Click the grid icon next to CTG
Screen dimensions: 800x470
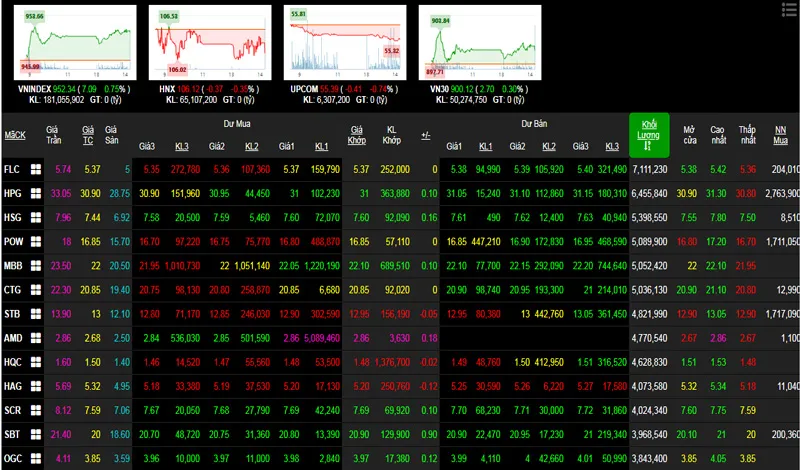point(36,289)
